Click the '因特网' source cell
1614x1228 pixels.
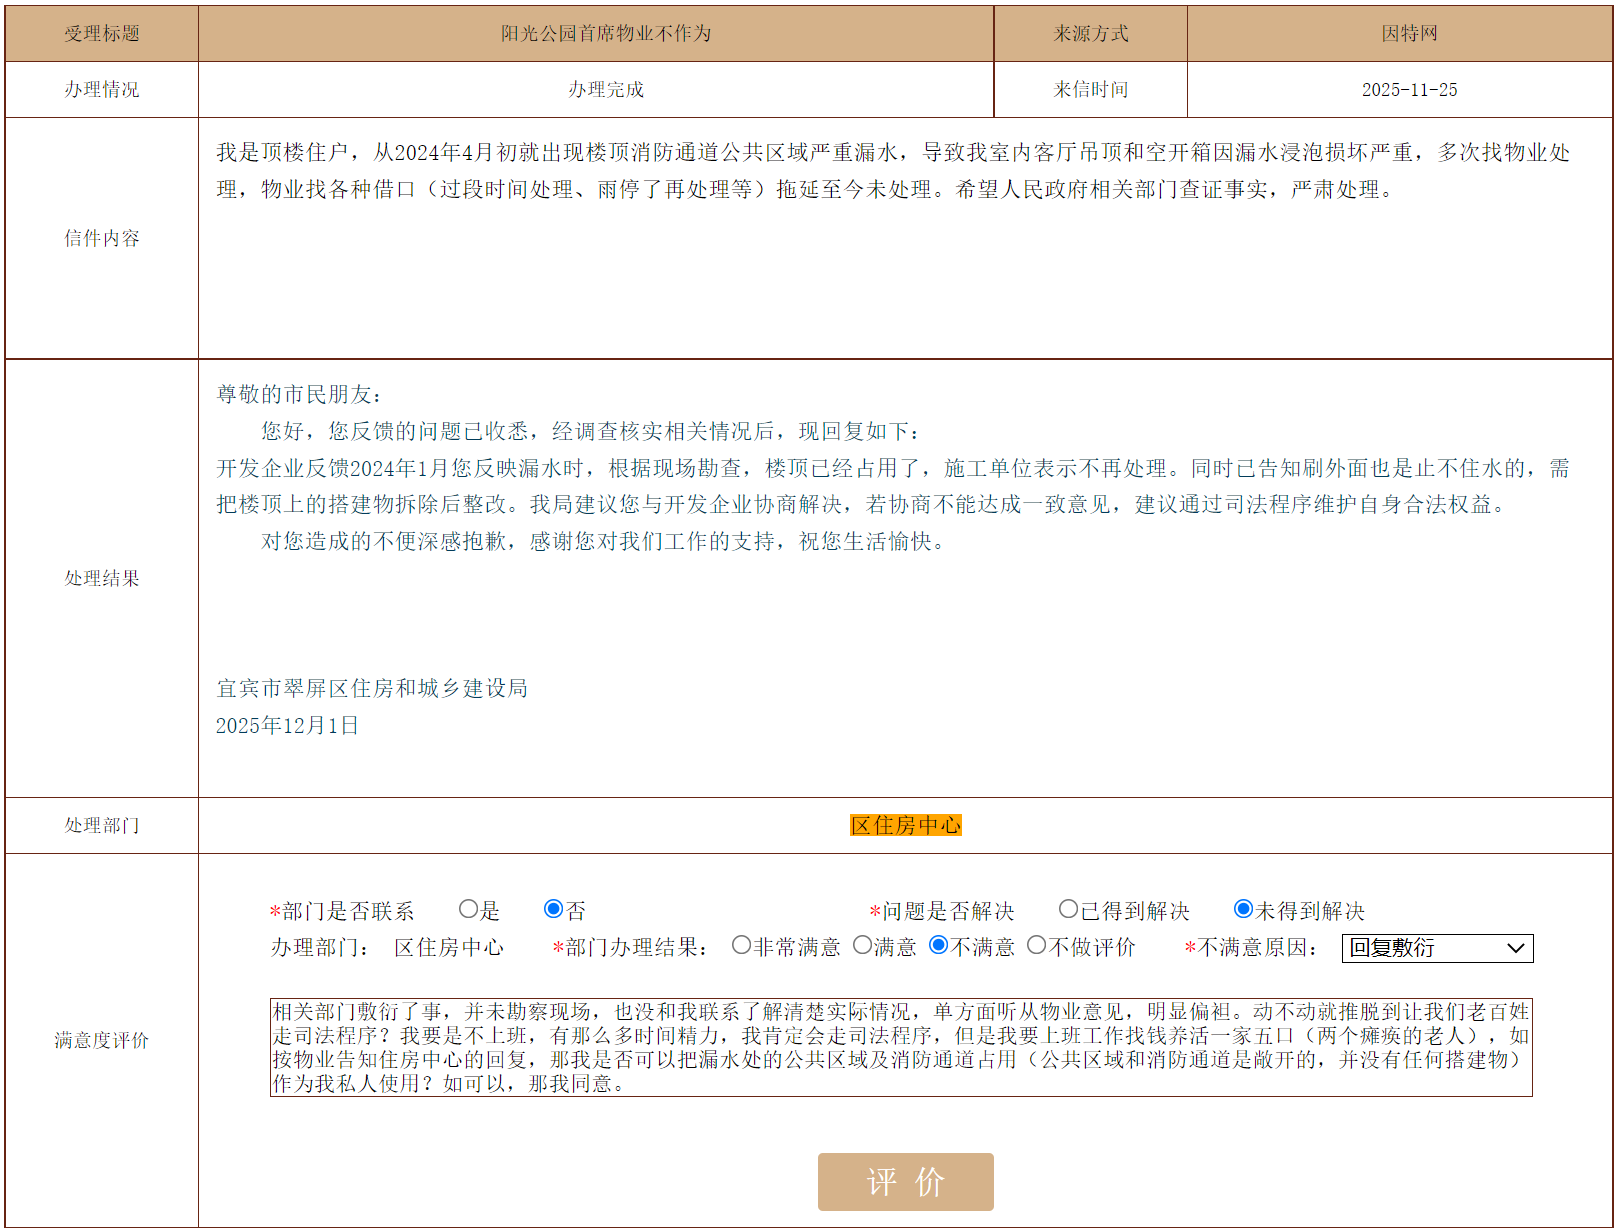(x=1408, y=34)
